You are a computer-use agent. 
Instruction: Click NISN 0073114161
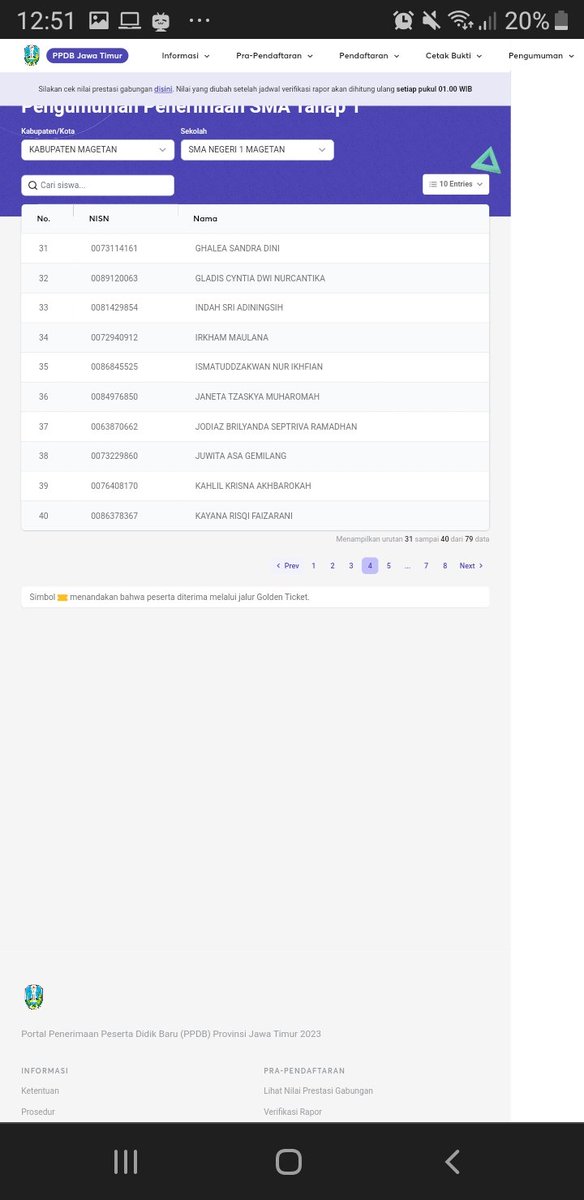(x=114, y=248)
